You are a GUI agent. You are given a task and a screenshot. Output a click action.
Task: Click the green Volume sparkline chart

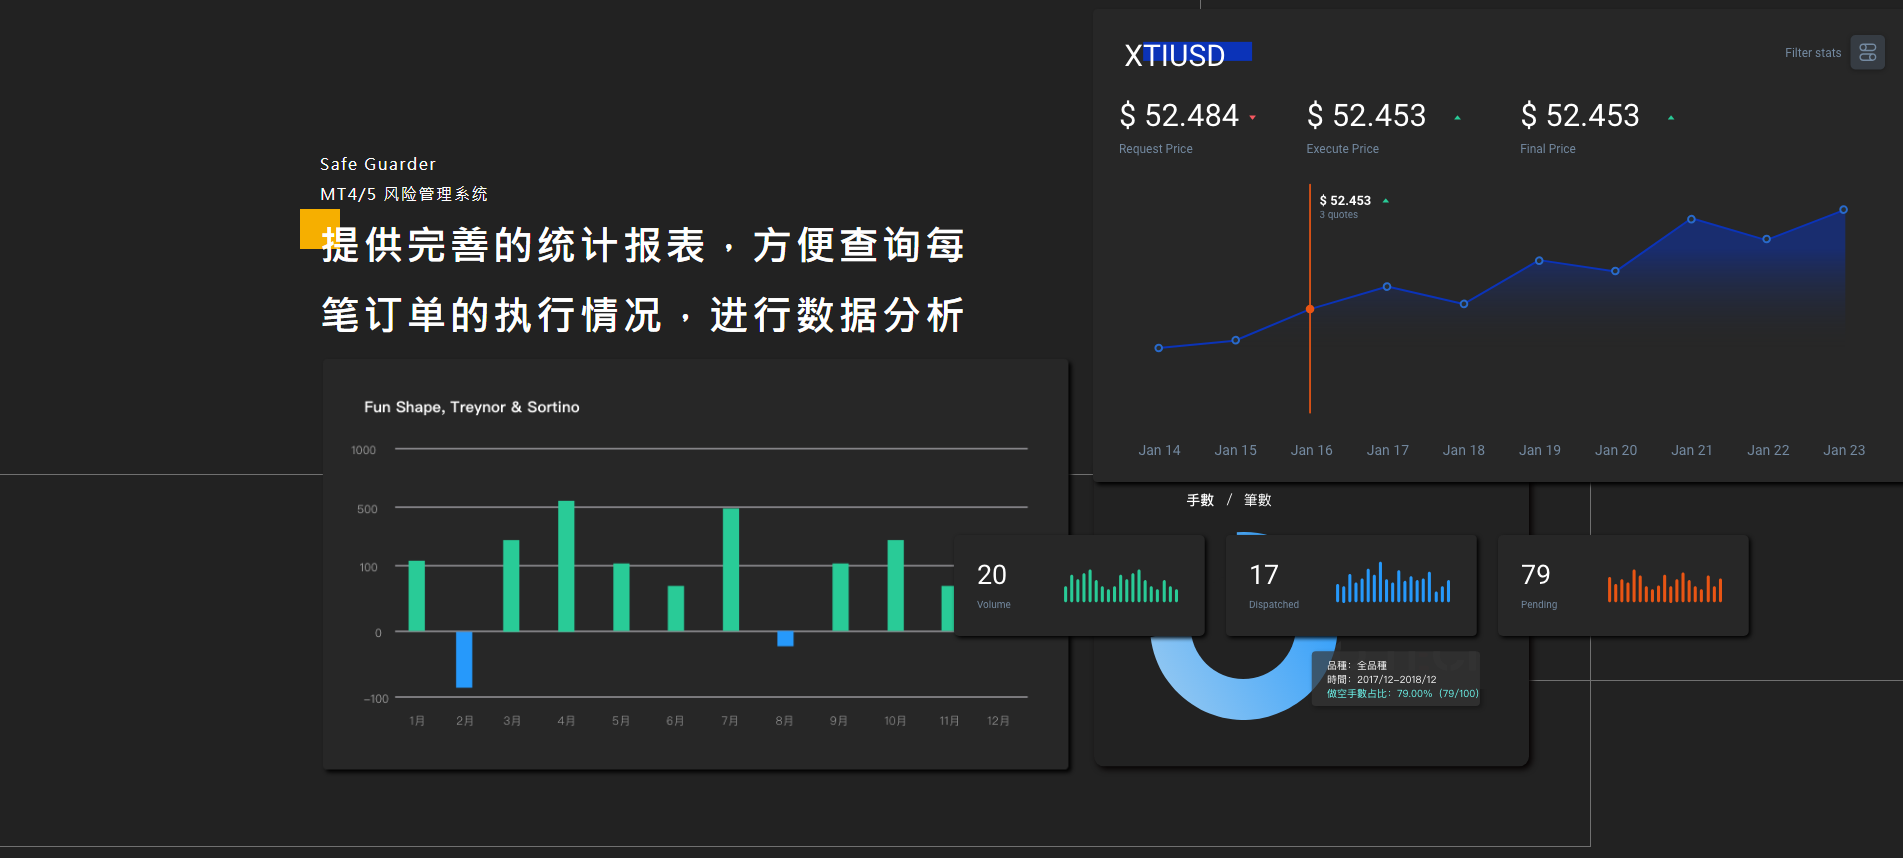pyautogui.click(x=1121, y=586)
